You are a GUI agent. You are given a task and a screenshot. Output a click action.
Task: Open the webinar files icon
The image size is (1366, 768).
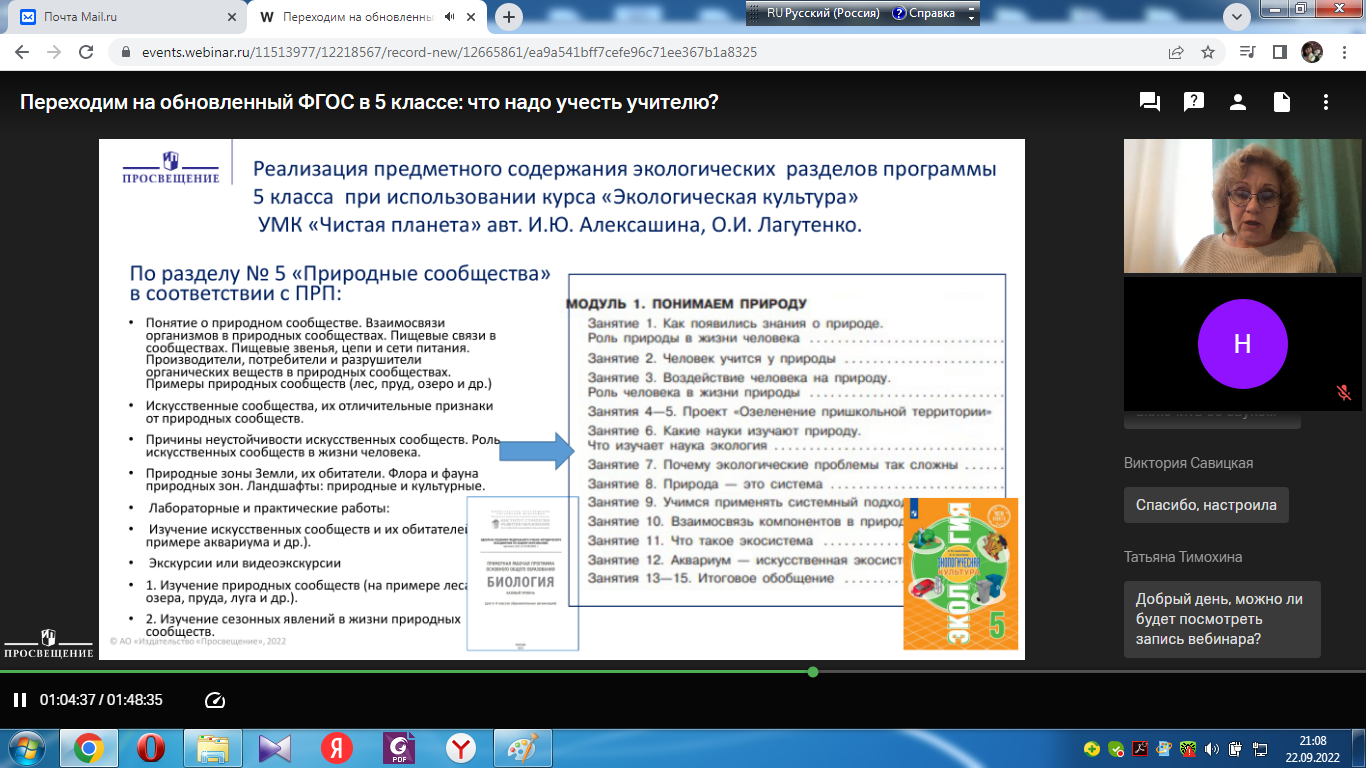[x=1282, y=102]
